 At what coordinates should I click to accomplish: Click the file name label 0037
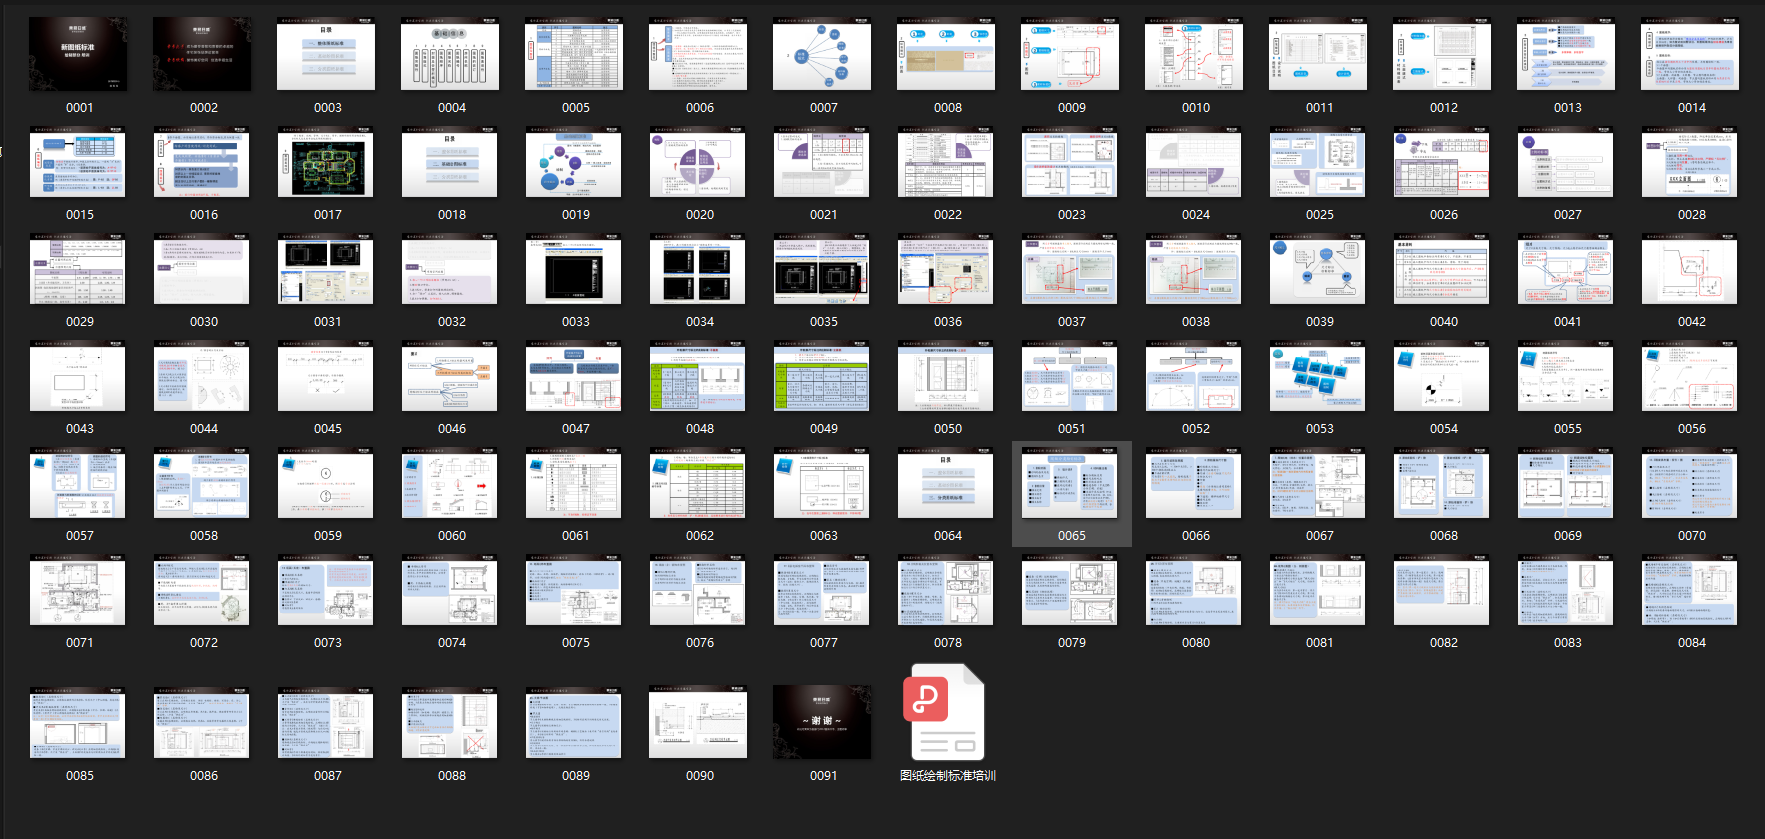(1072, 322)
